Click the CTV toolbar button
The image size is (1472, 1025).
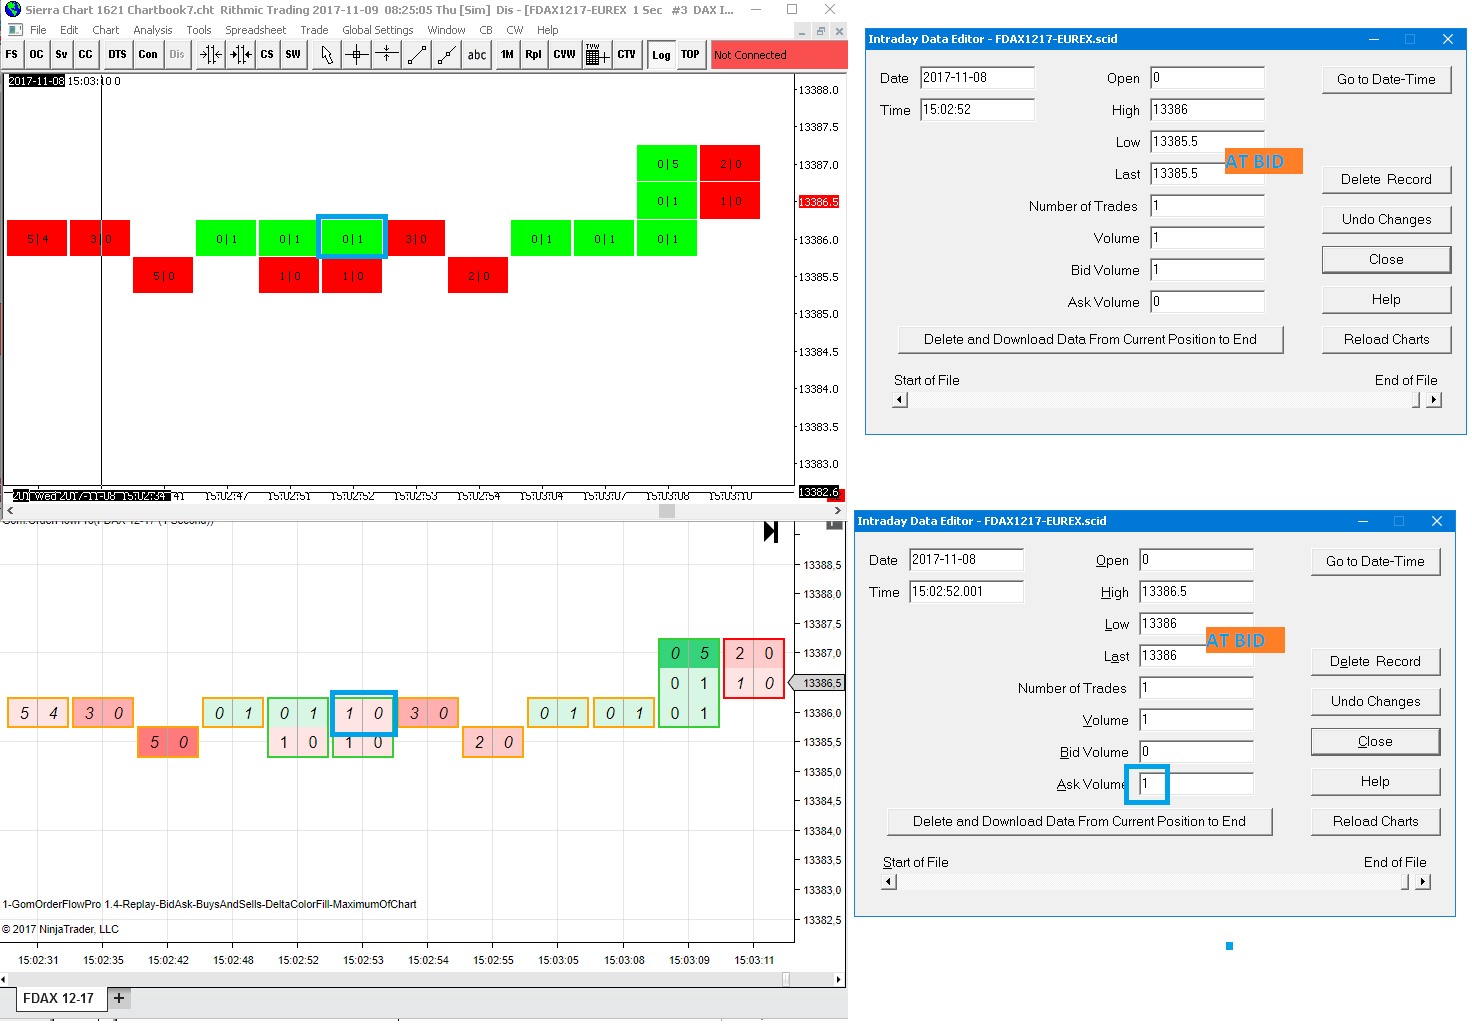pyautogui.click(x=627, y=55)
